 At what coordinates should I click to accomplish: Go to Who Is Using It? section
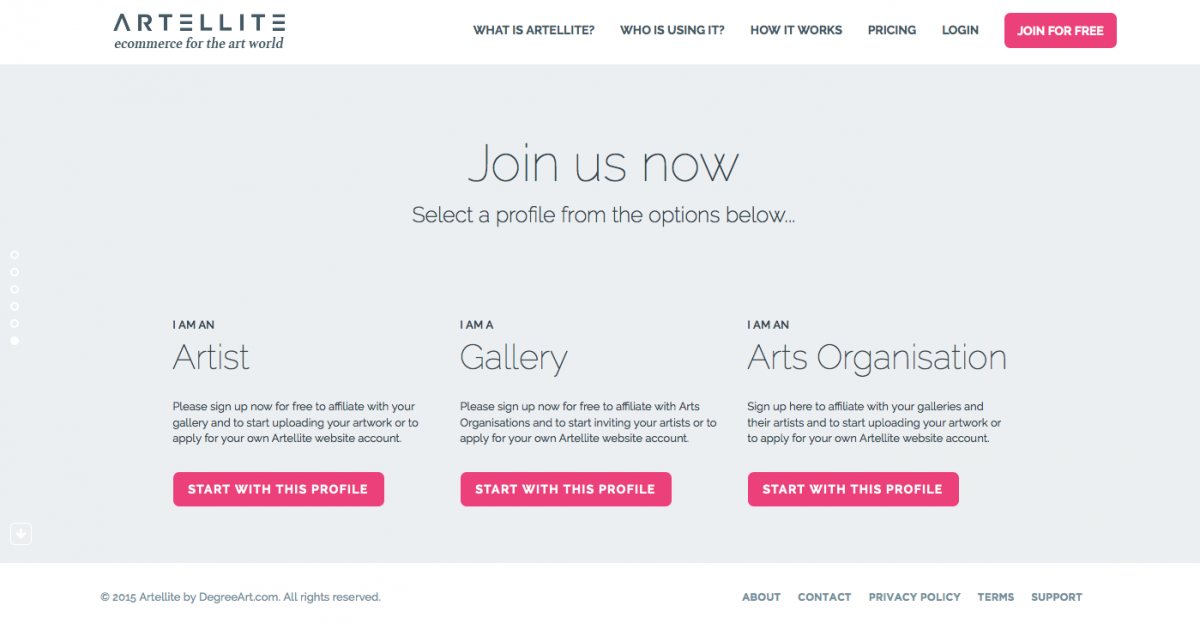click(x=672, y=30)
